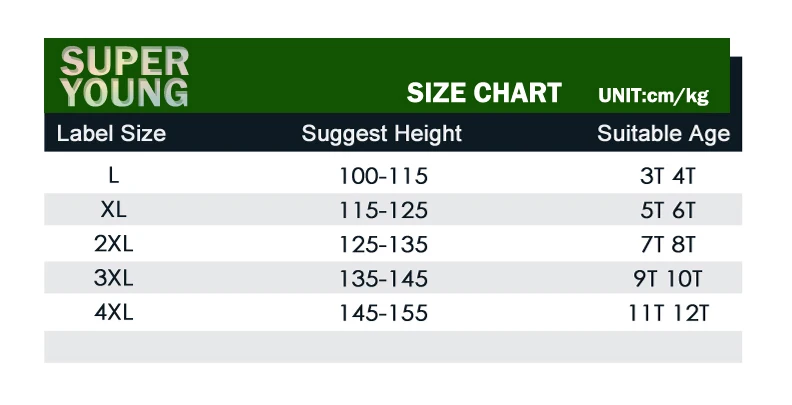Click the 3T 4T age cell
Image resolution: width=792 pixels, height=405 pixels.
coord(668,176)
